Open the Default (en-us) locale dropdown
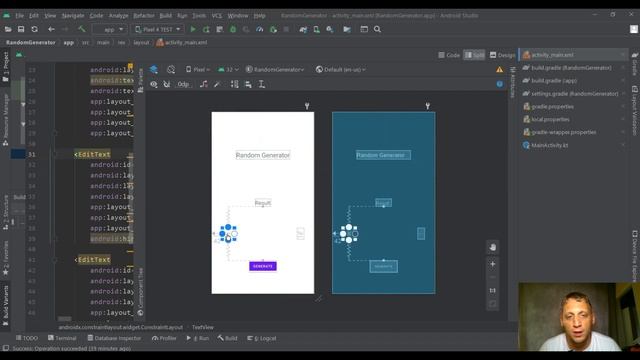 tap(341, 70)
